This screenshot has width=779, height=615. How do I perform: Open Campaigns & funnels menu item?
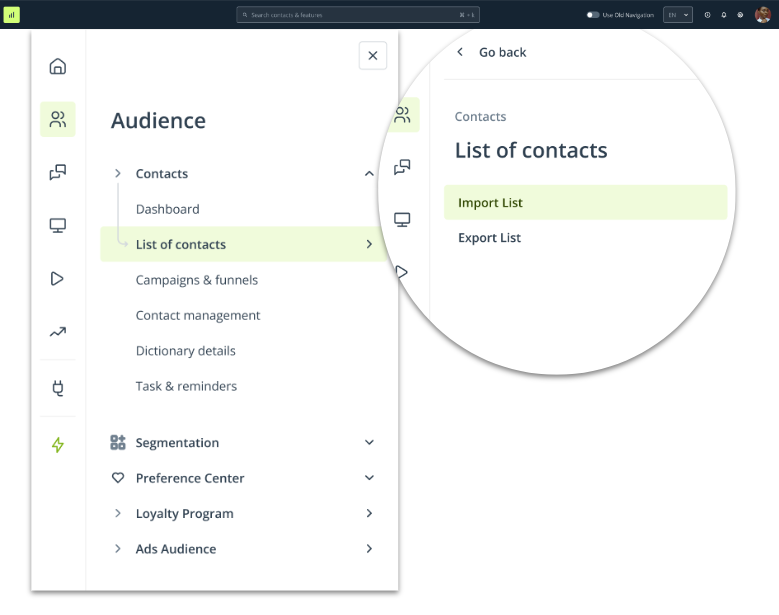coord(197,280)
